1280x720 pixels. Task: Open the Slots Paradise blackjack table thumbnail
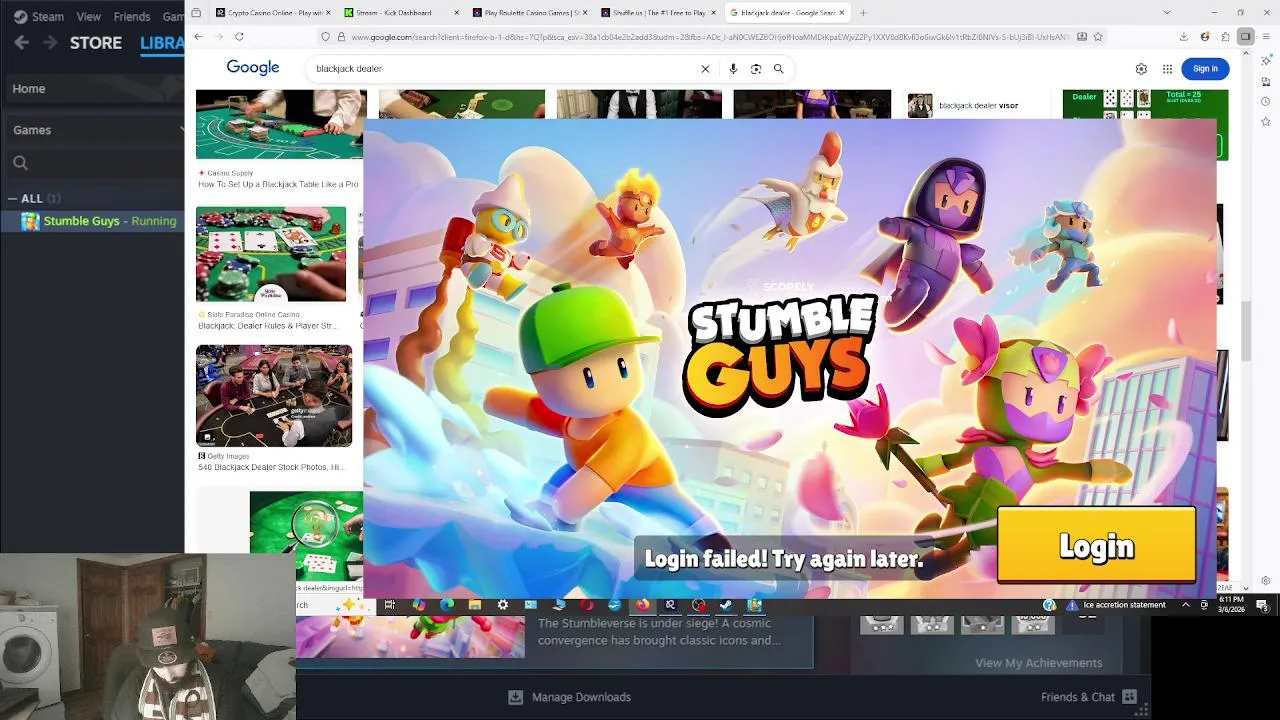[271, 254]
